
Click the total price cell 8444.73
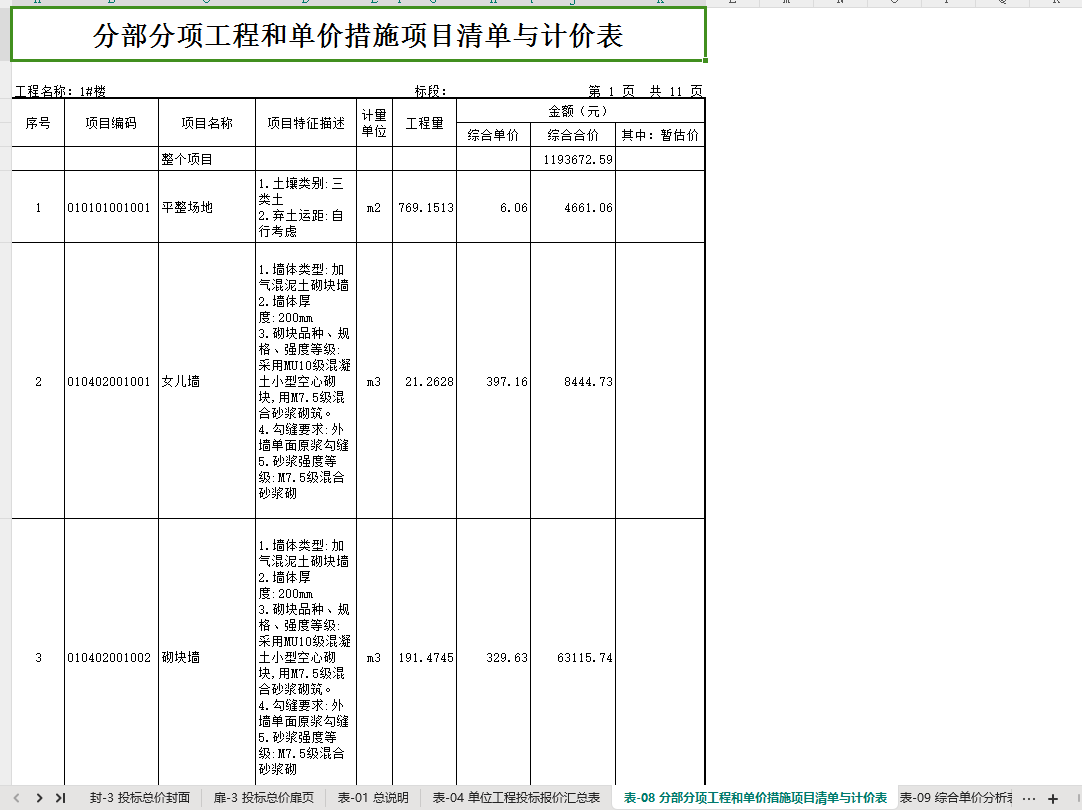click(573, 381)
